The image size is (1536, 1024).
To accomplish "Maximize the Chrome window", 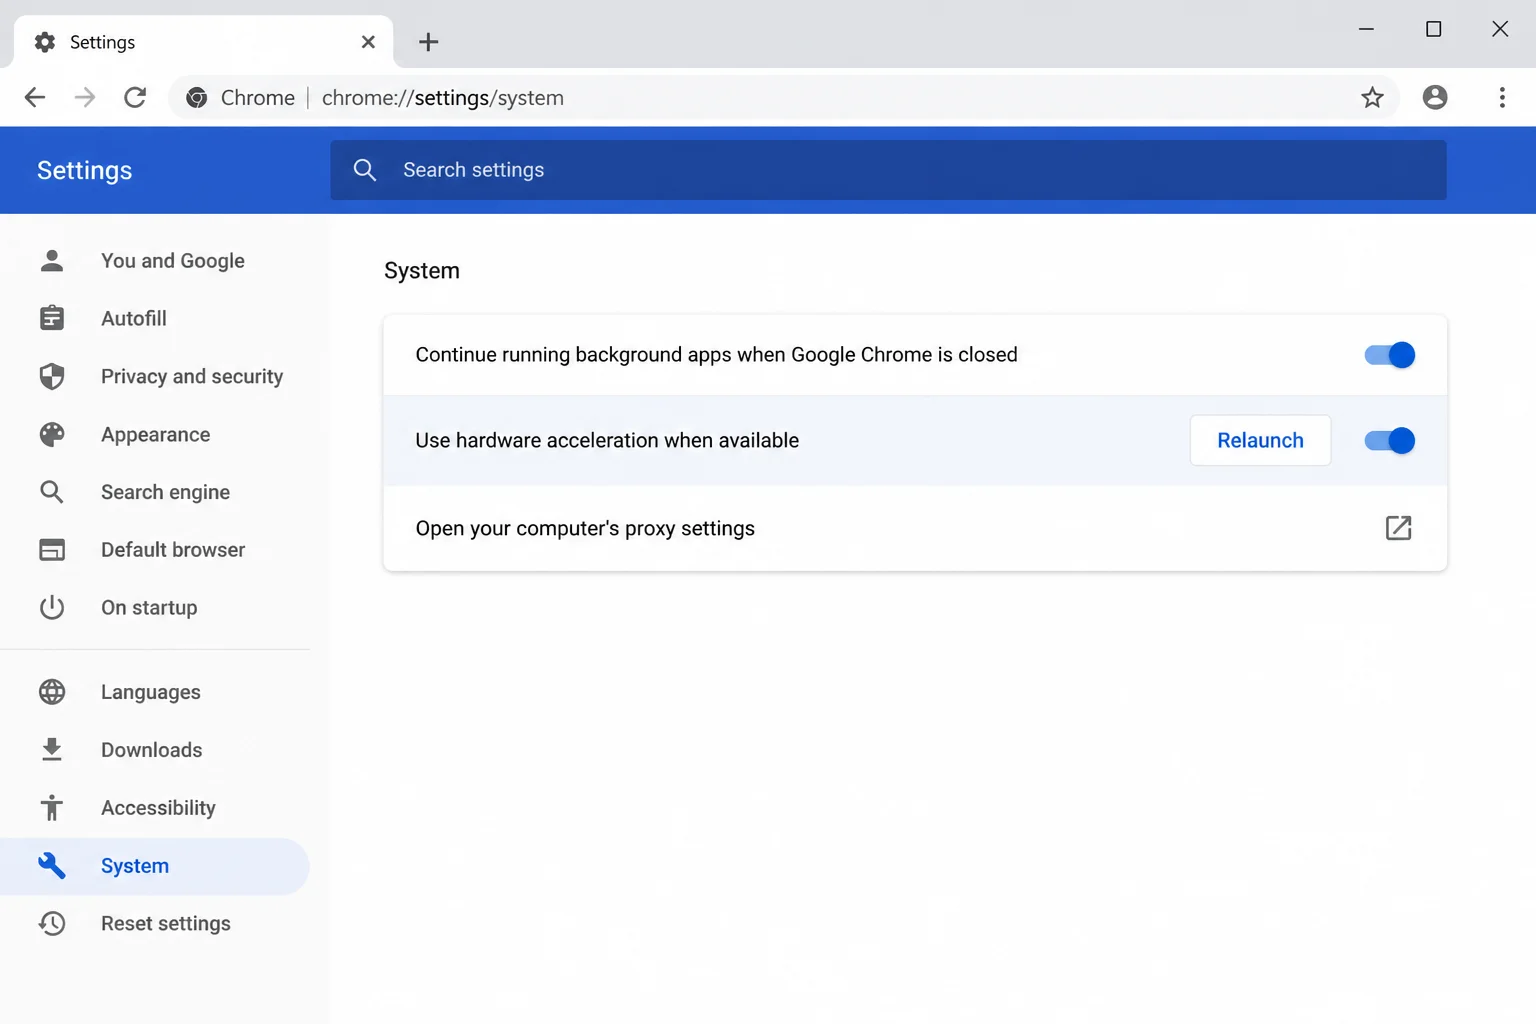I will pos(1433,29).
